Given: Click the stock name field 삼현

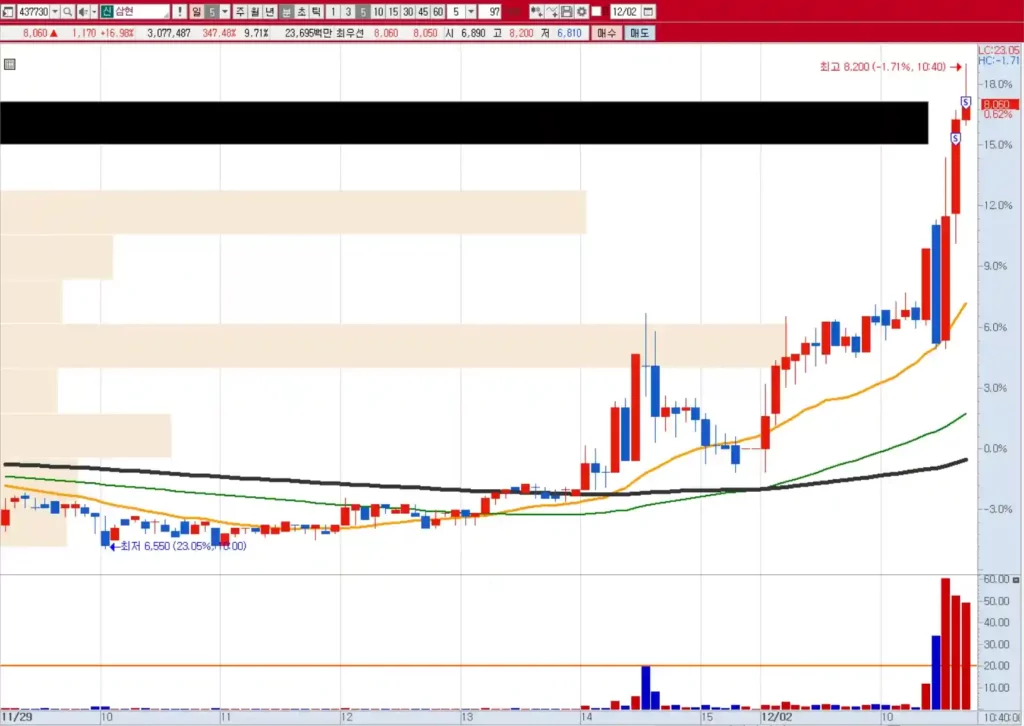Looking at the screenshot, I should [142, 12].
